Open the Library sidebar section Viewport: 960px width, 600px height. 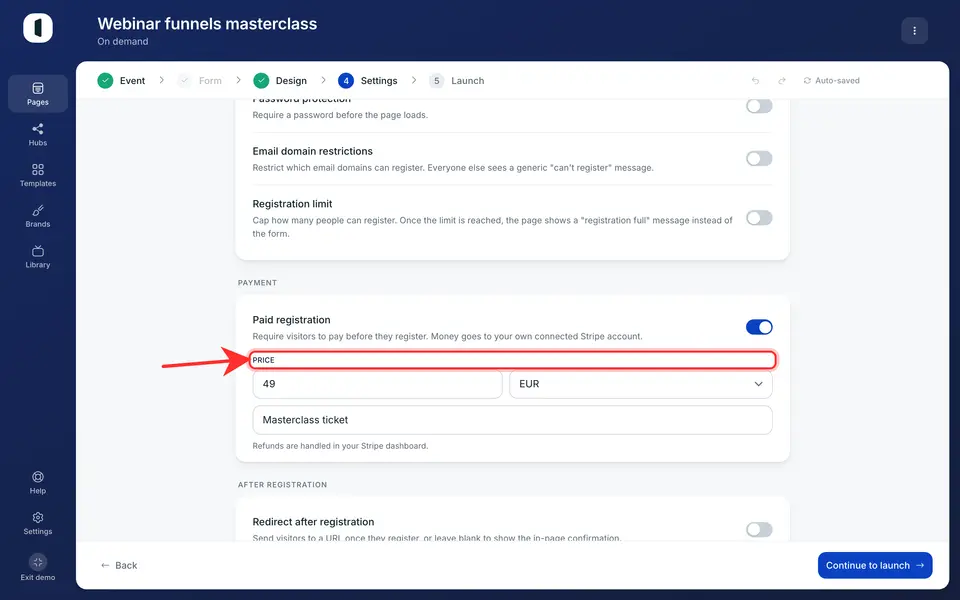click(38, 257)
